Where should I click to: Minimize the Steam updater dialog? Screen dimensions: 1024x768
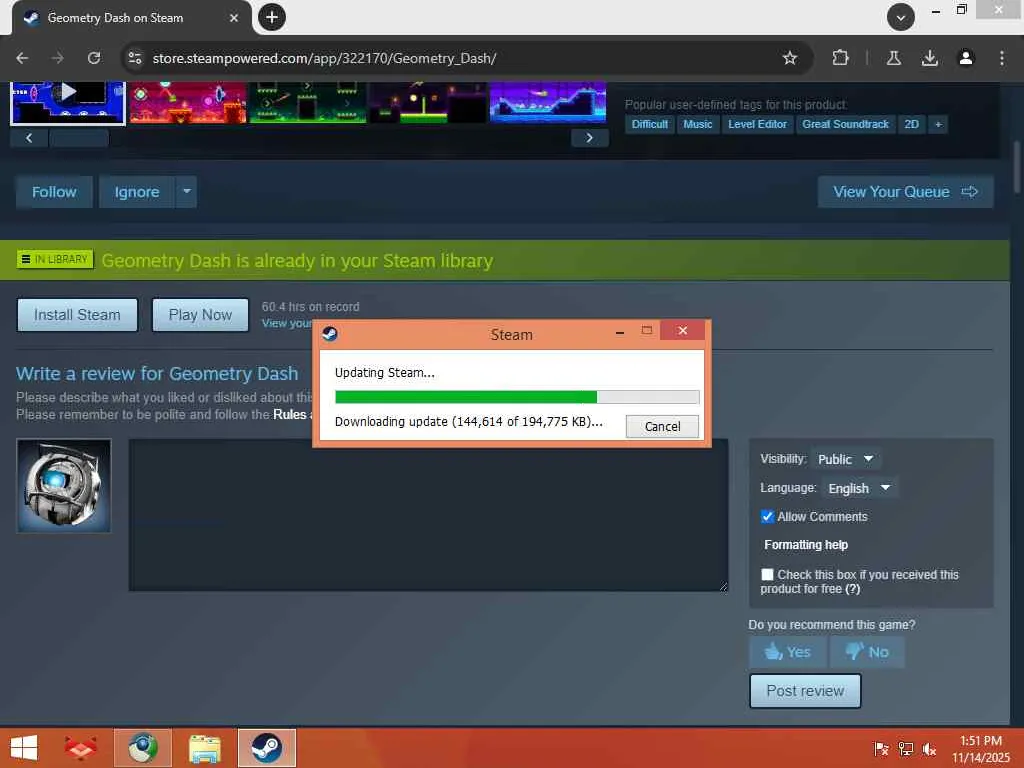(x=620, y=332)
